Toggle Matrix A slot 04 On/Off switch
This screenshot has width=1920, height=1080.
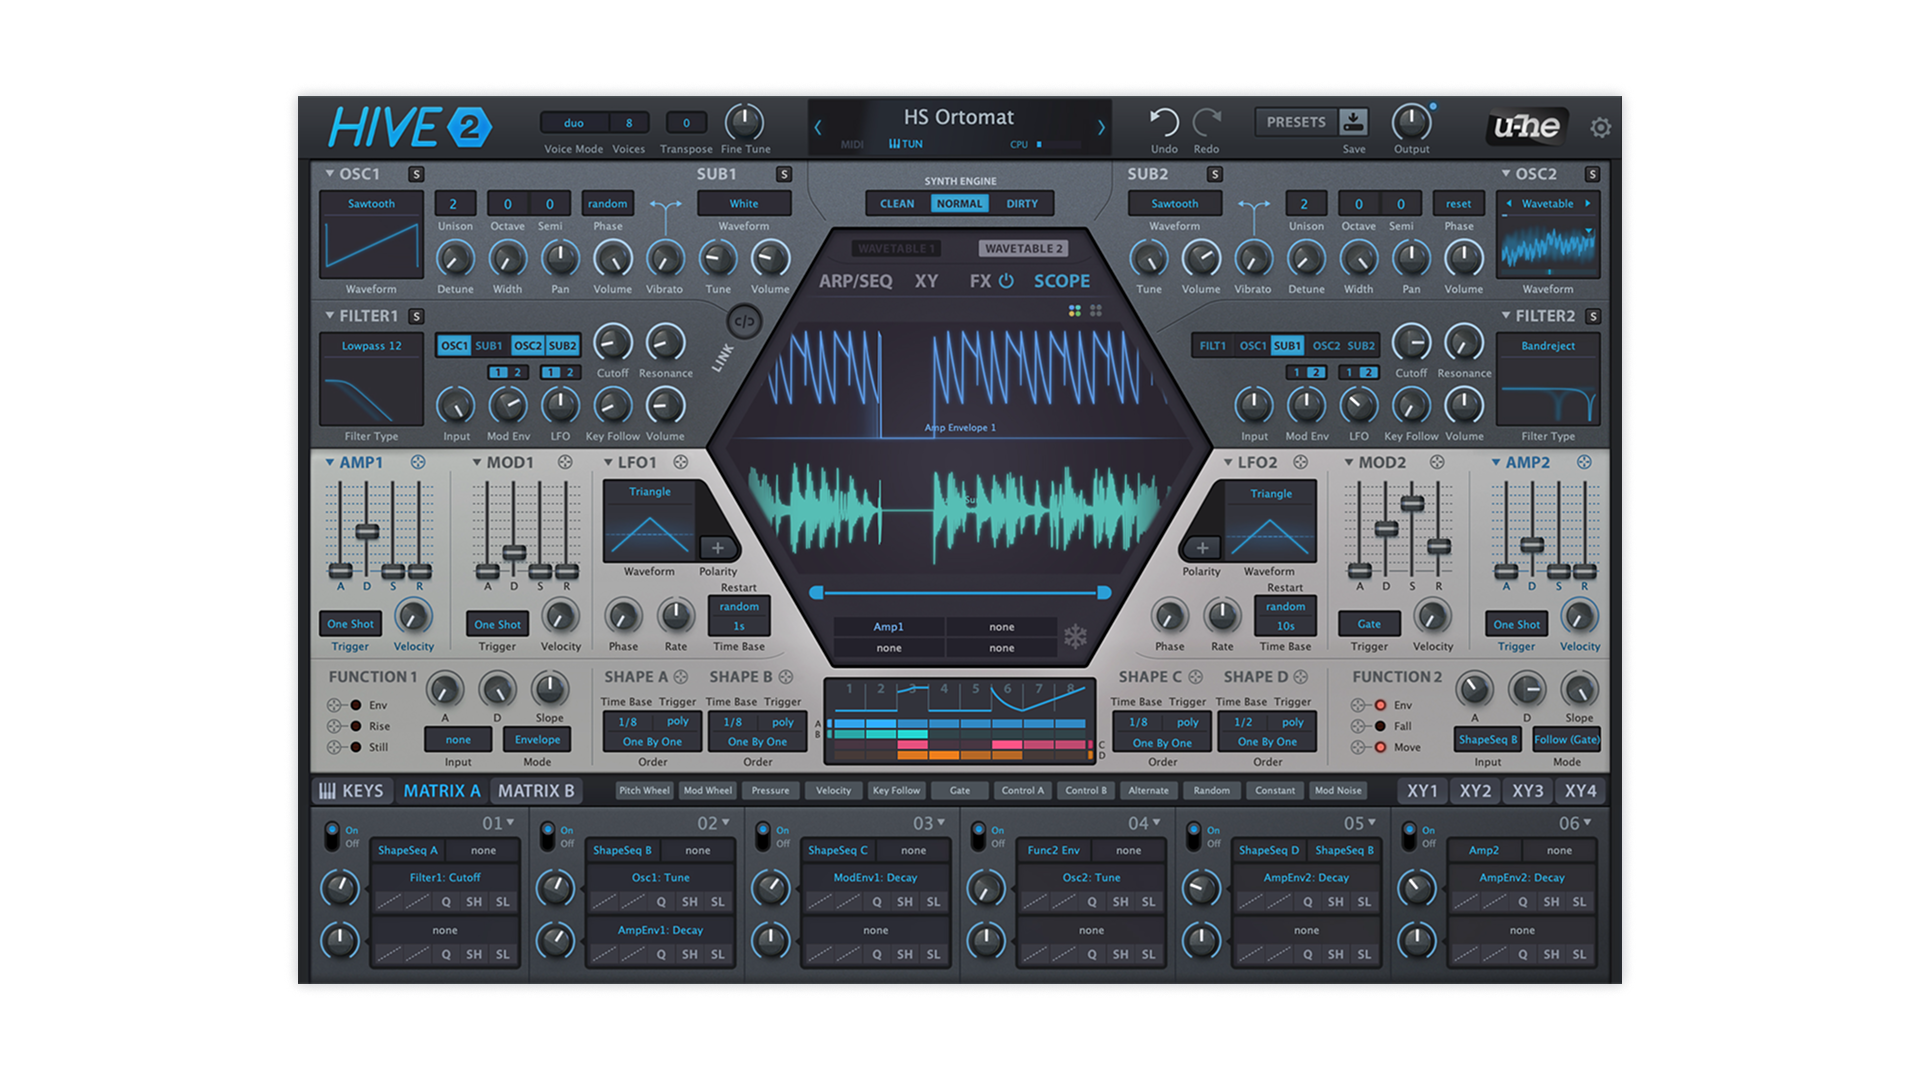click(978, 836)
